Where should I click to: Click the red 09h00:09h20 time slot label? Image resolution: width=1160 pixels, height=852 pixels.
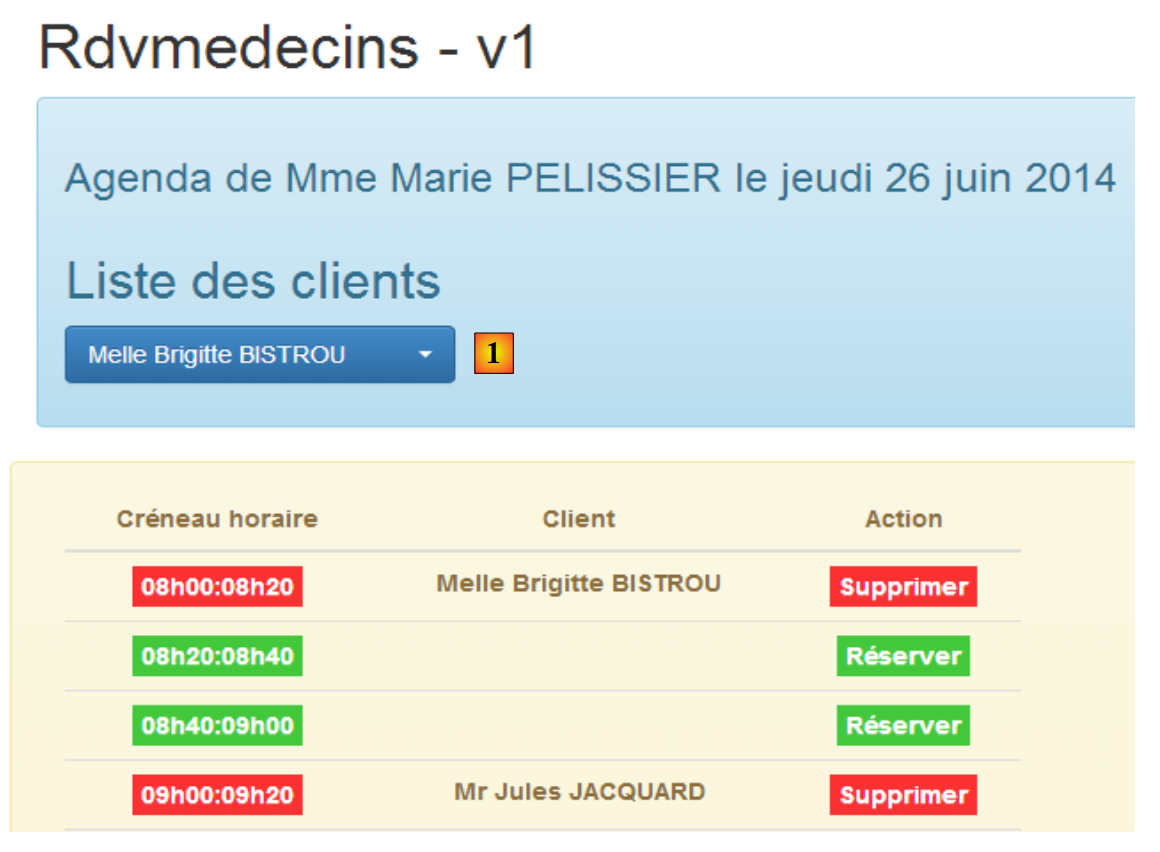click(217, 795)
